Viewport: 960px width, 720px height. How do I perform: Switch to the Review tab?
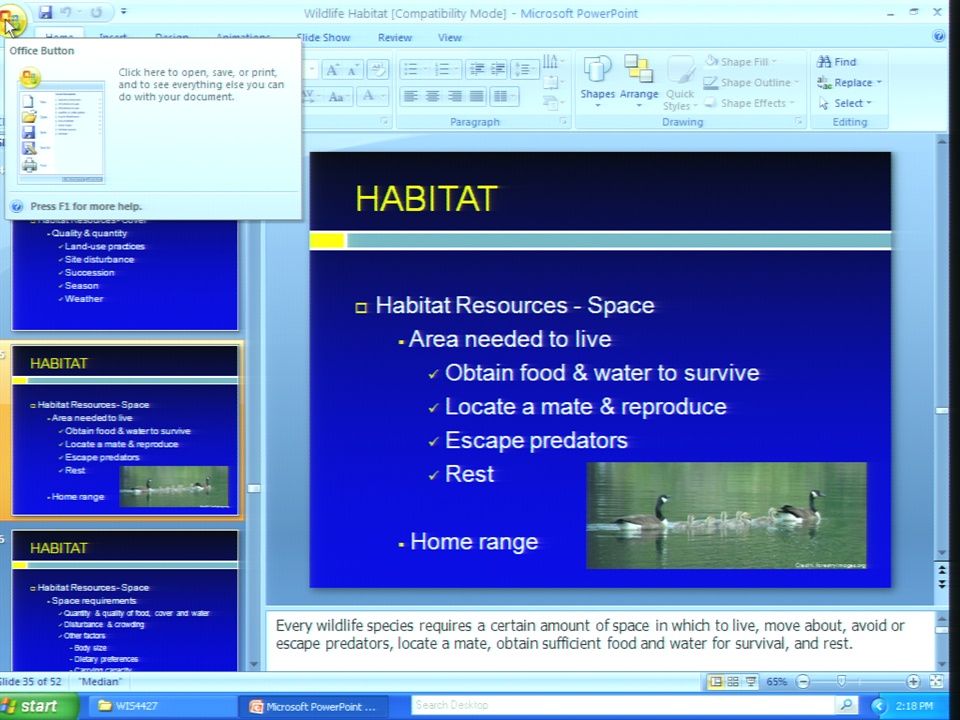(x=395, y=37)
